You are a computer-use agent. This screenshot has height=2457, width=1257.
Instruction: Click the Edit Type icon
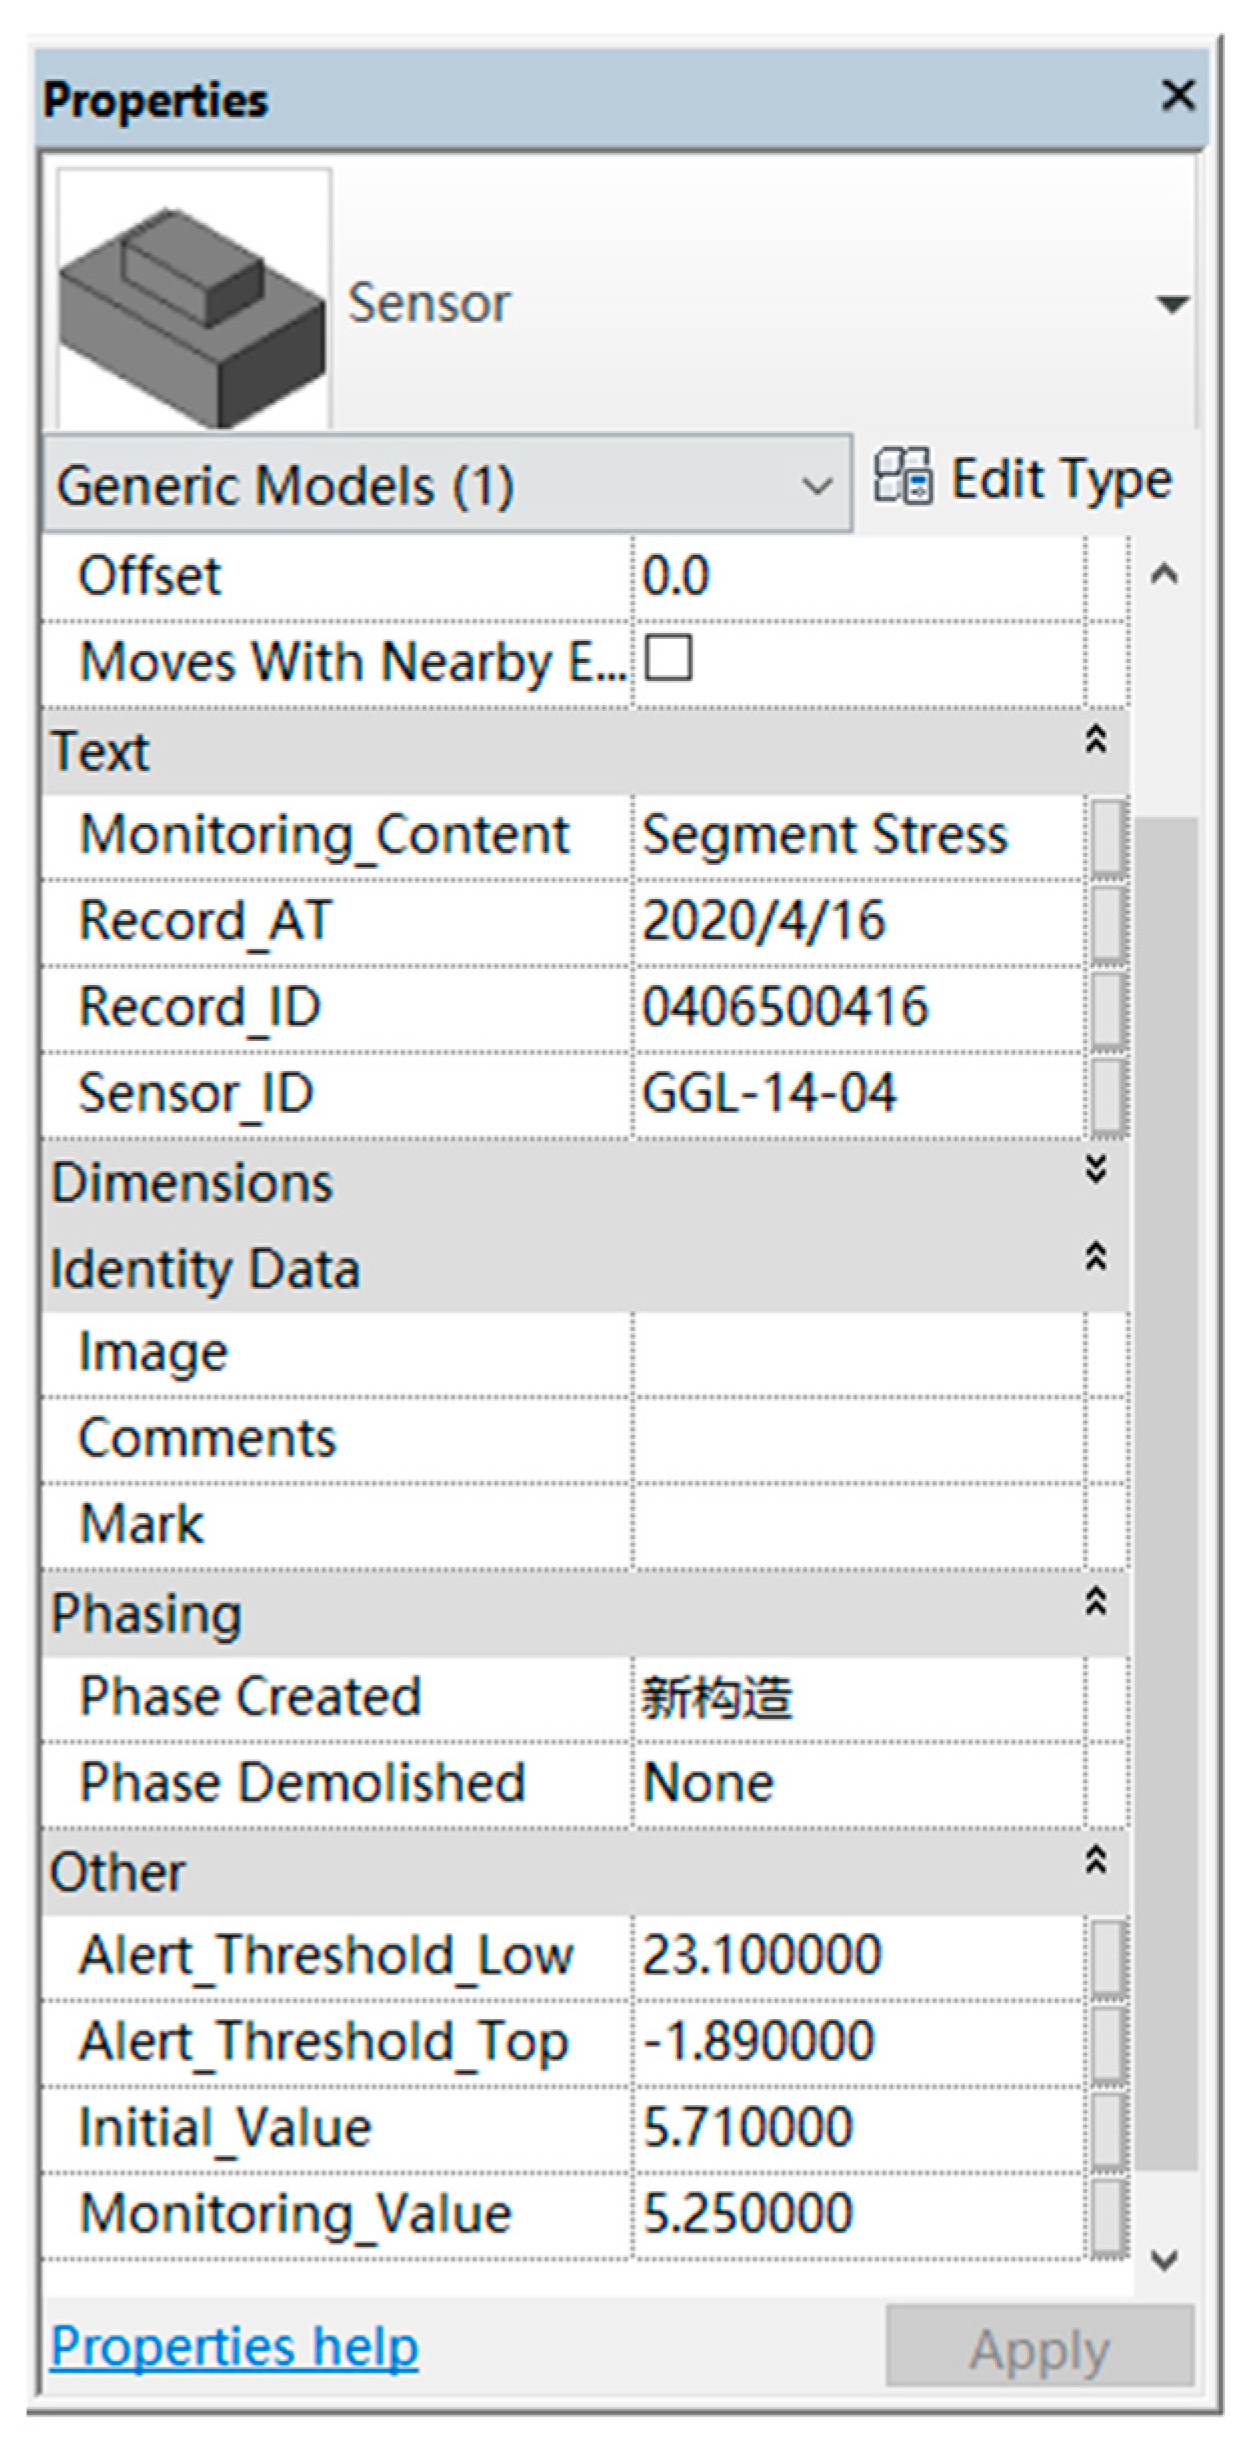(903, 477)
